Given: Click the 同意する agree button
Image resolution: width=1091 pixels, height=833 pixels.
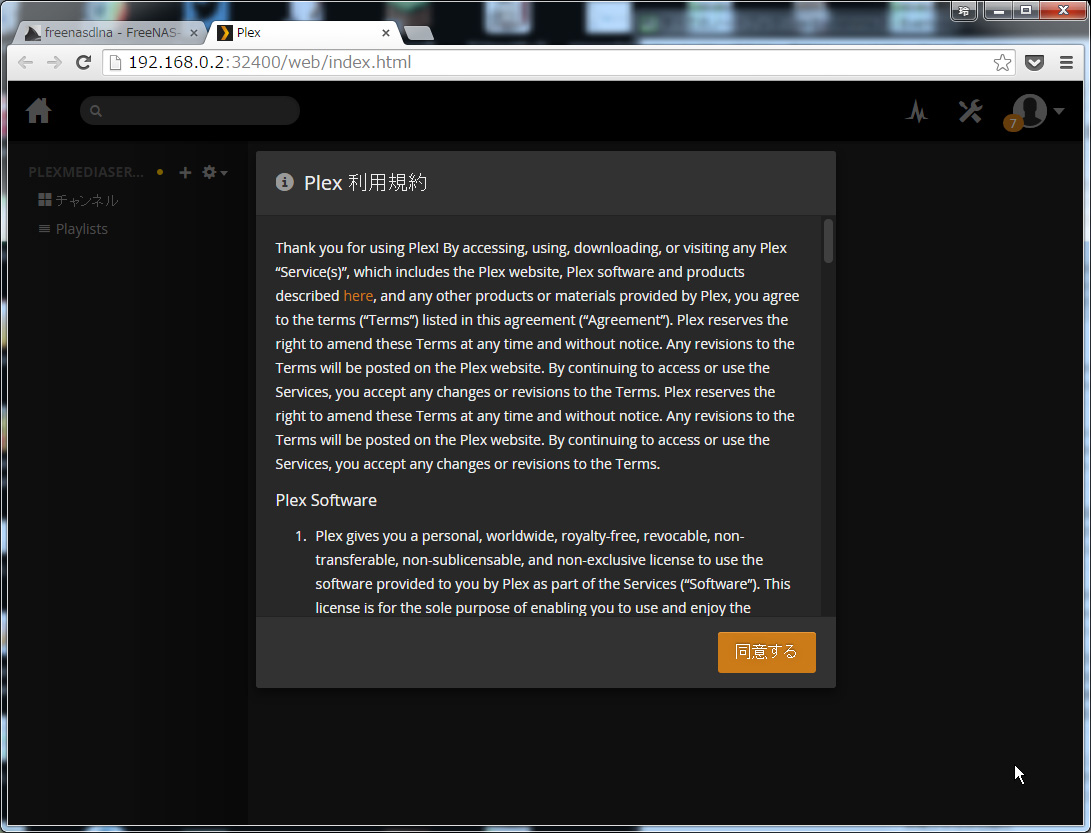Looking at the screenshot, I should 767,652.
